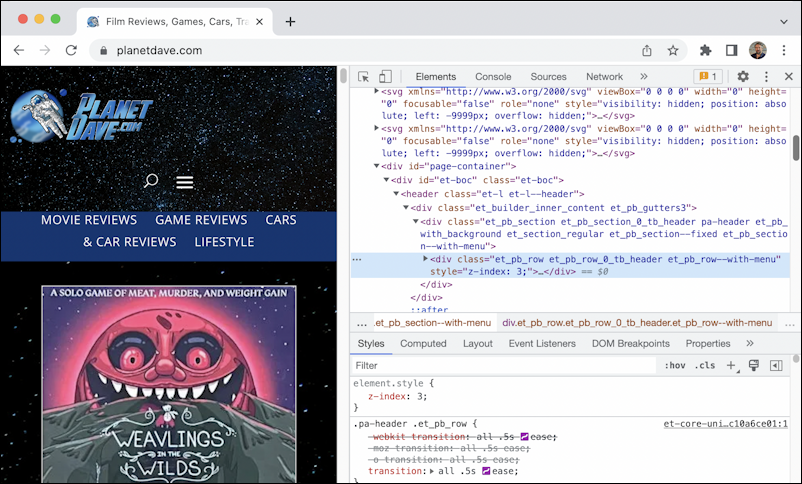View site information lock icon
The image size is (802, 484).
[103, 50]
